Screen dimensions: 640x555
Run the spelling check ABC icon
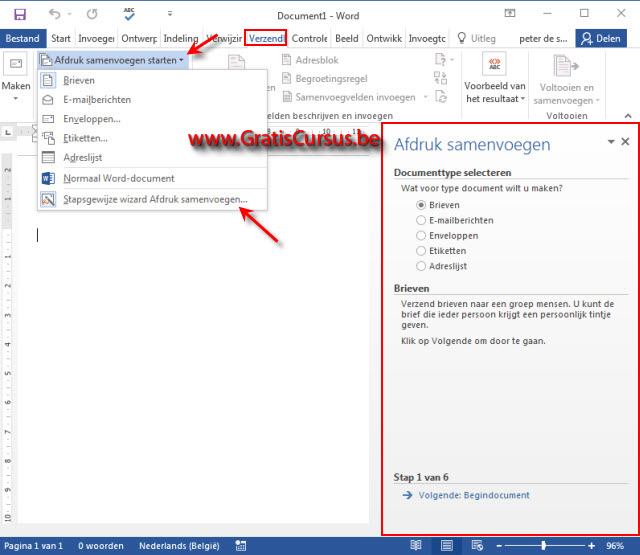coord(129,14)
